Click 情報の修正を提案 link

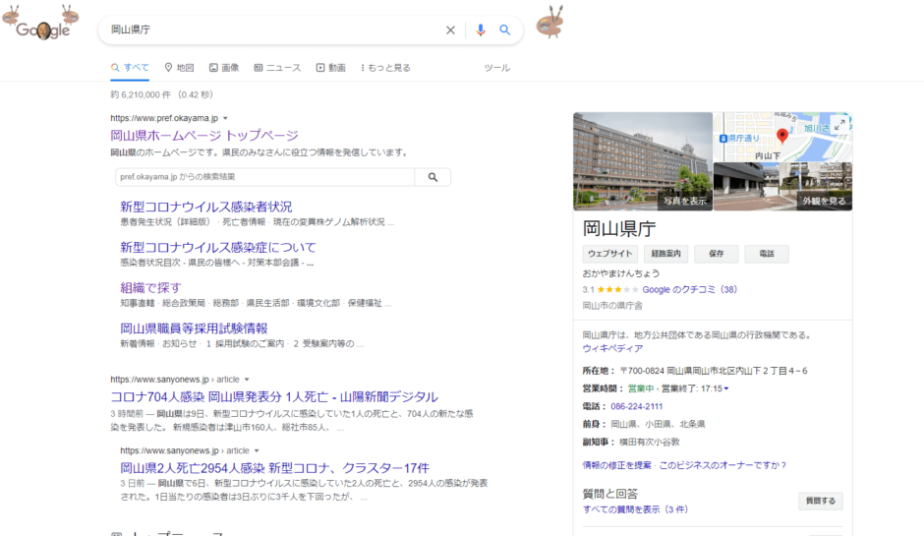click(617, 465)
